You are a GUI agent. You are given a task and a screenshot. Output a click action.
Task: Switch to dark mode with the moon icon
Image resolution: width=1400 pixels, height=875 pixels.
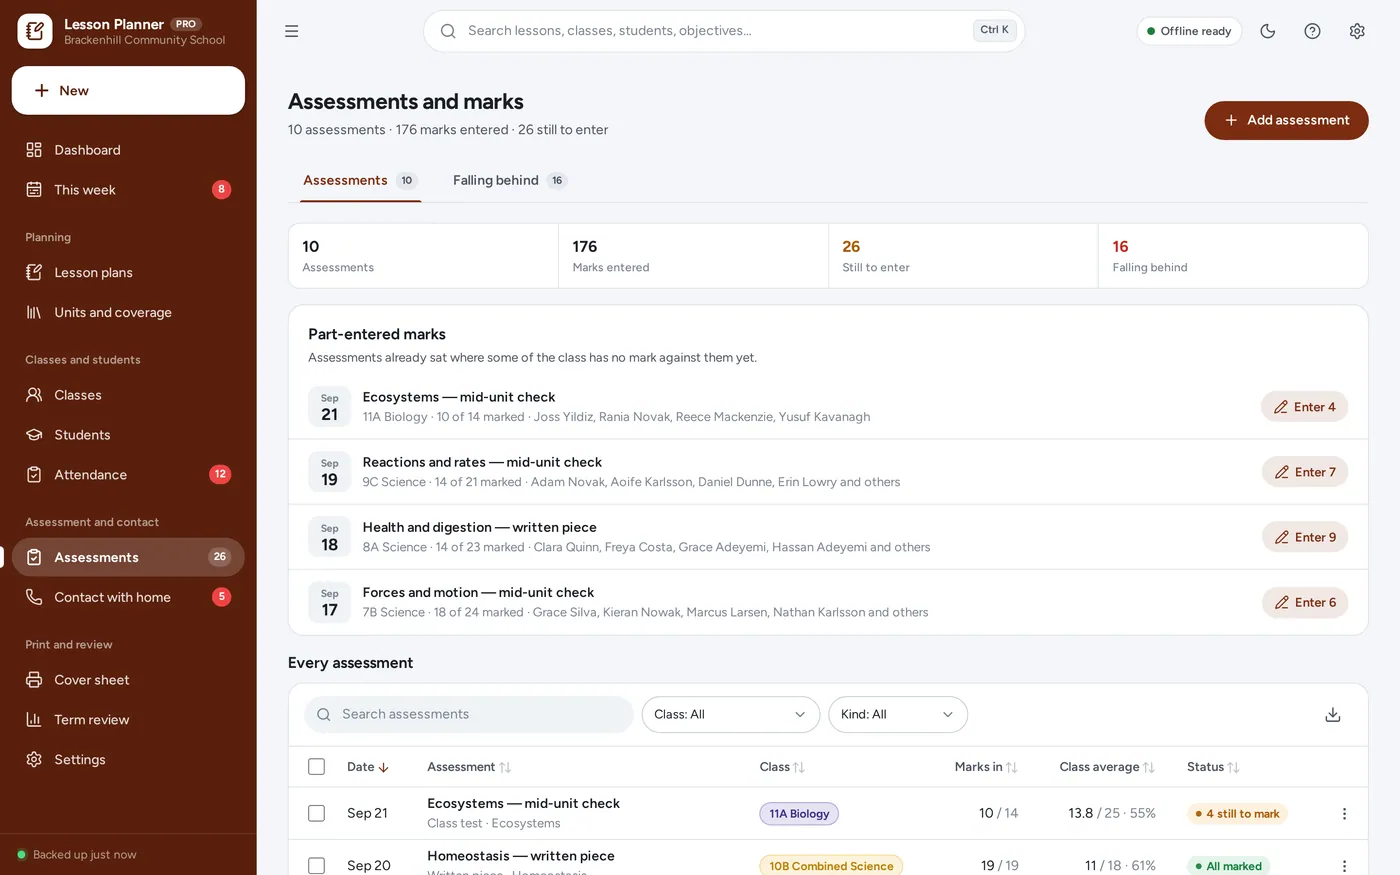coord(1267,31)
